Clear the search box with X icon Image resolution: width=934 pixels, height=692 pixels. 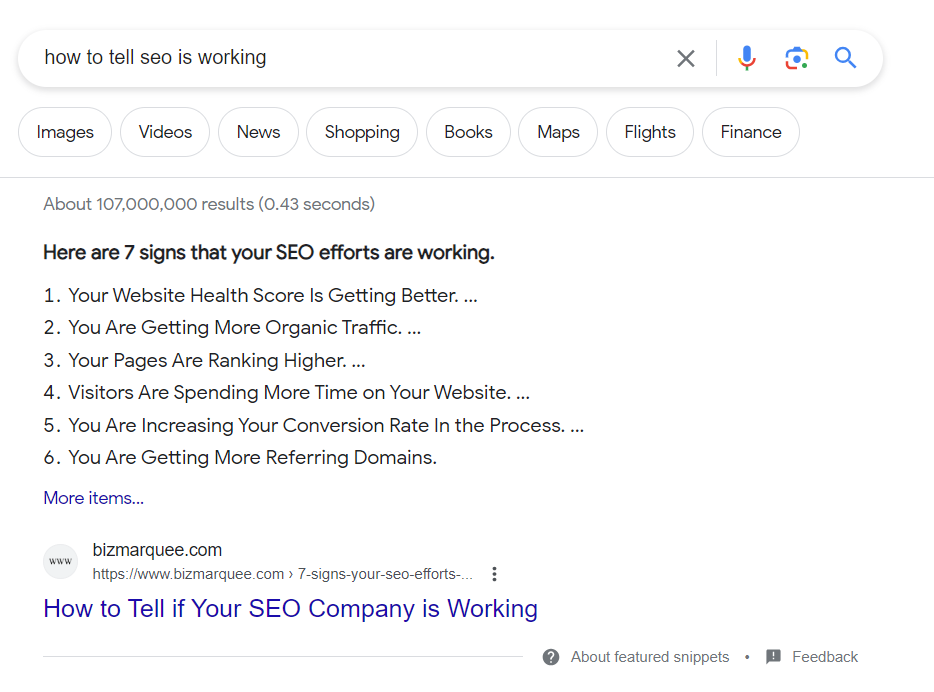tap(685, 58)
